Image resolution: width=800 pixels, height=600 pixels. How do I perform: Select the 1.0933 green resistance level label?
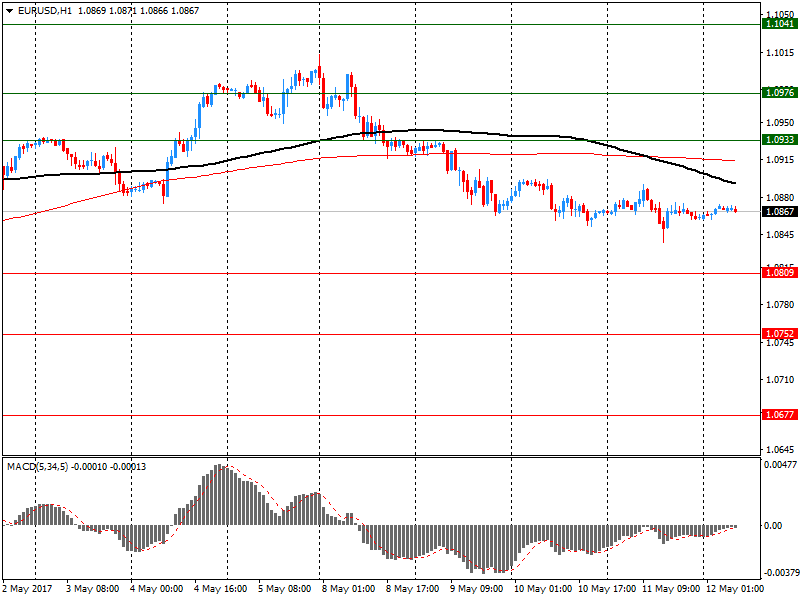point(780,140)
